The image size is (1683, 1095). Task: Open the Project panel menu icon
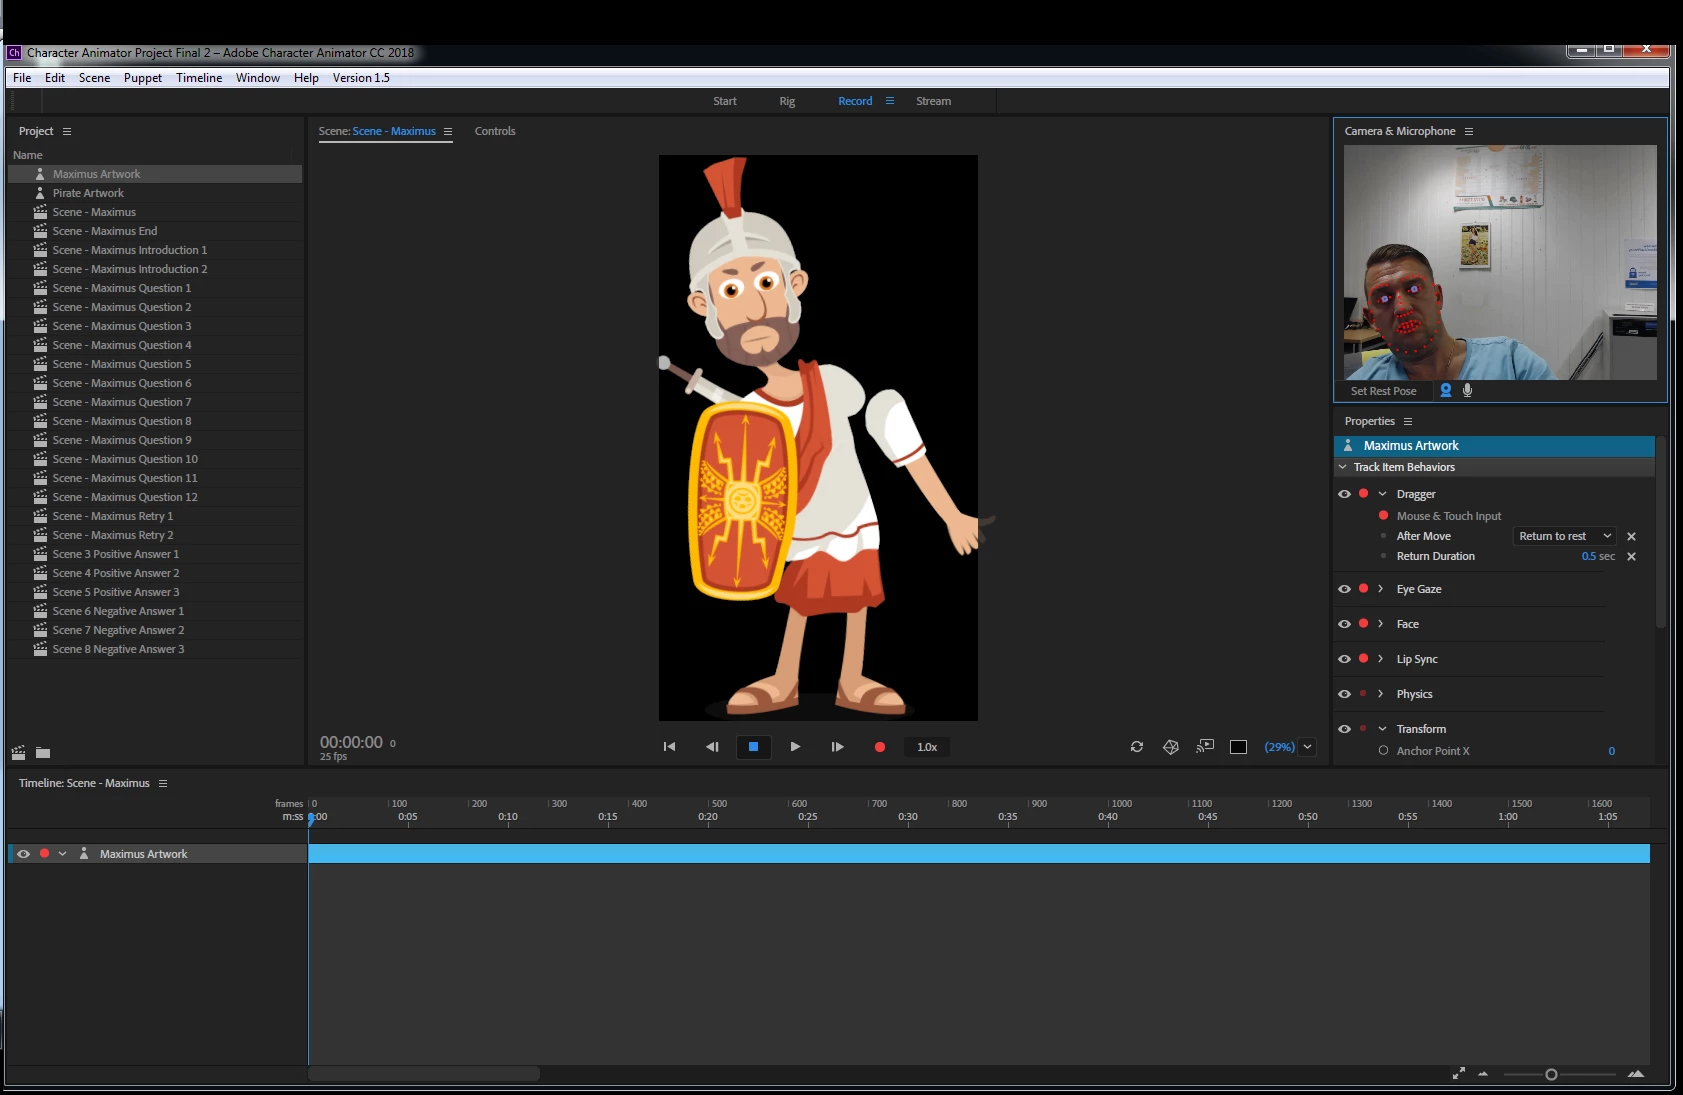tap(67, 132)
